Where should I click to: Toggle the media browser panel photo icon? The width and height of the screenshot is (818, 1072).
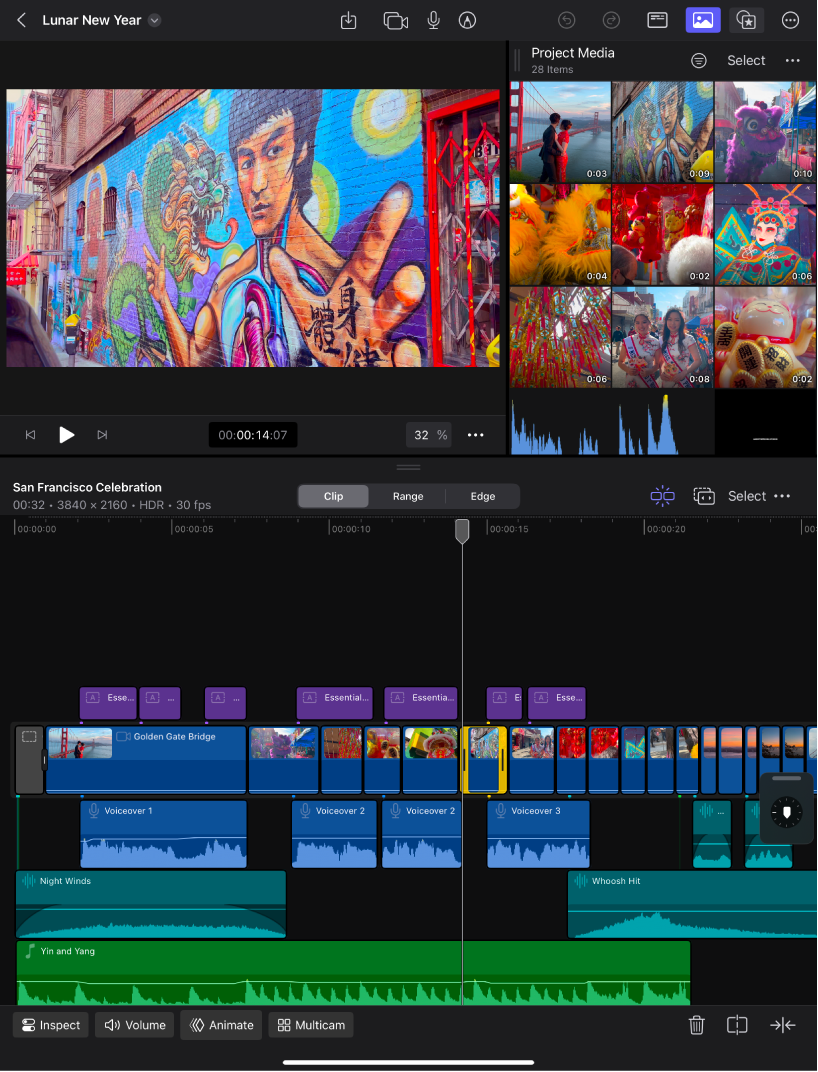[703, 20]
